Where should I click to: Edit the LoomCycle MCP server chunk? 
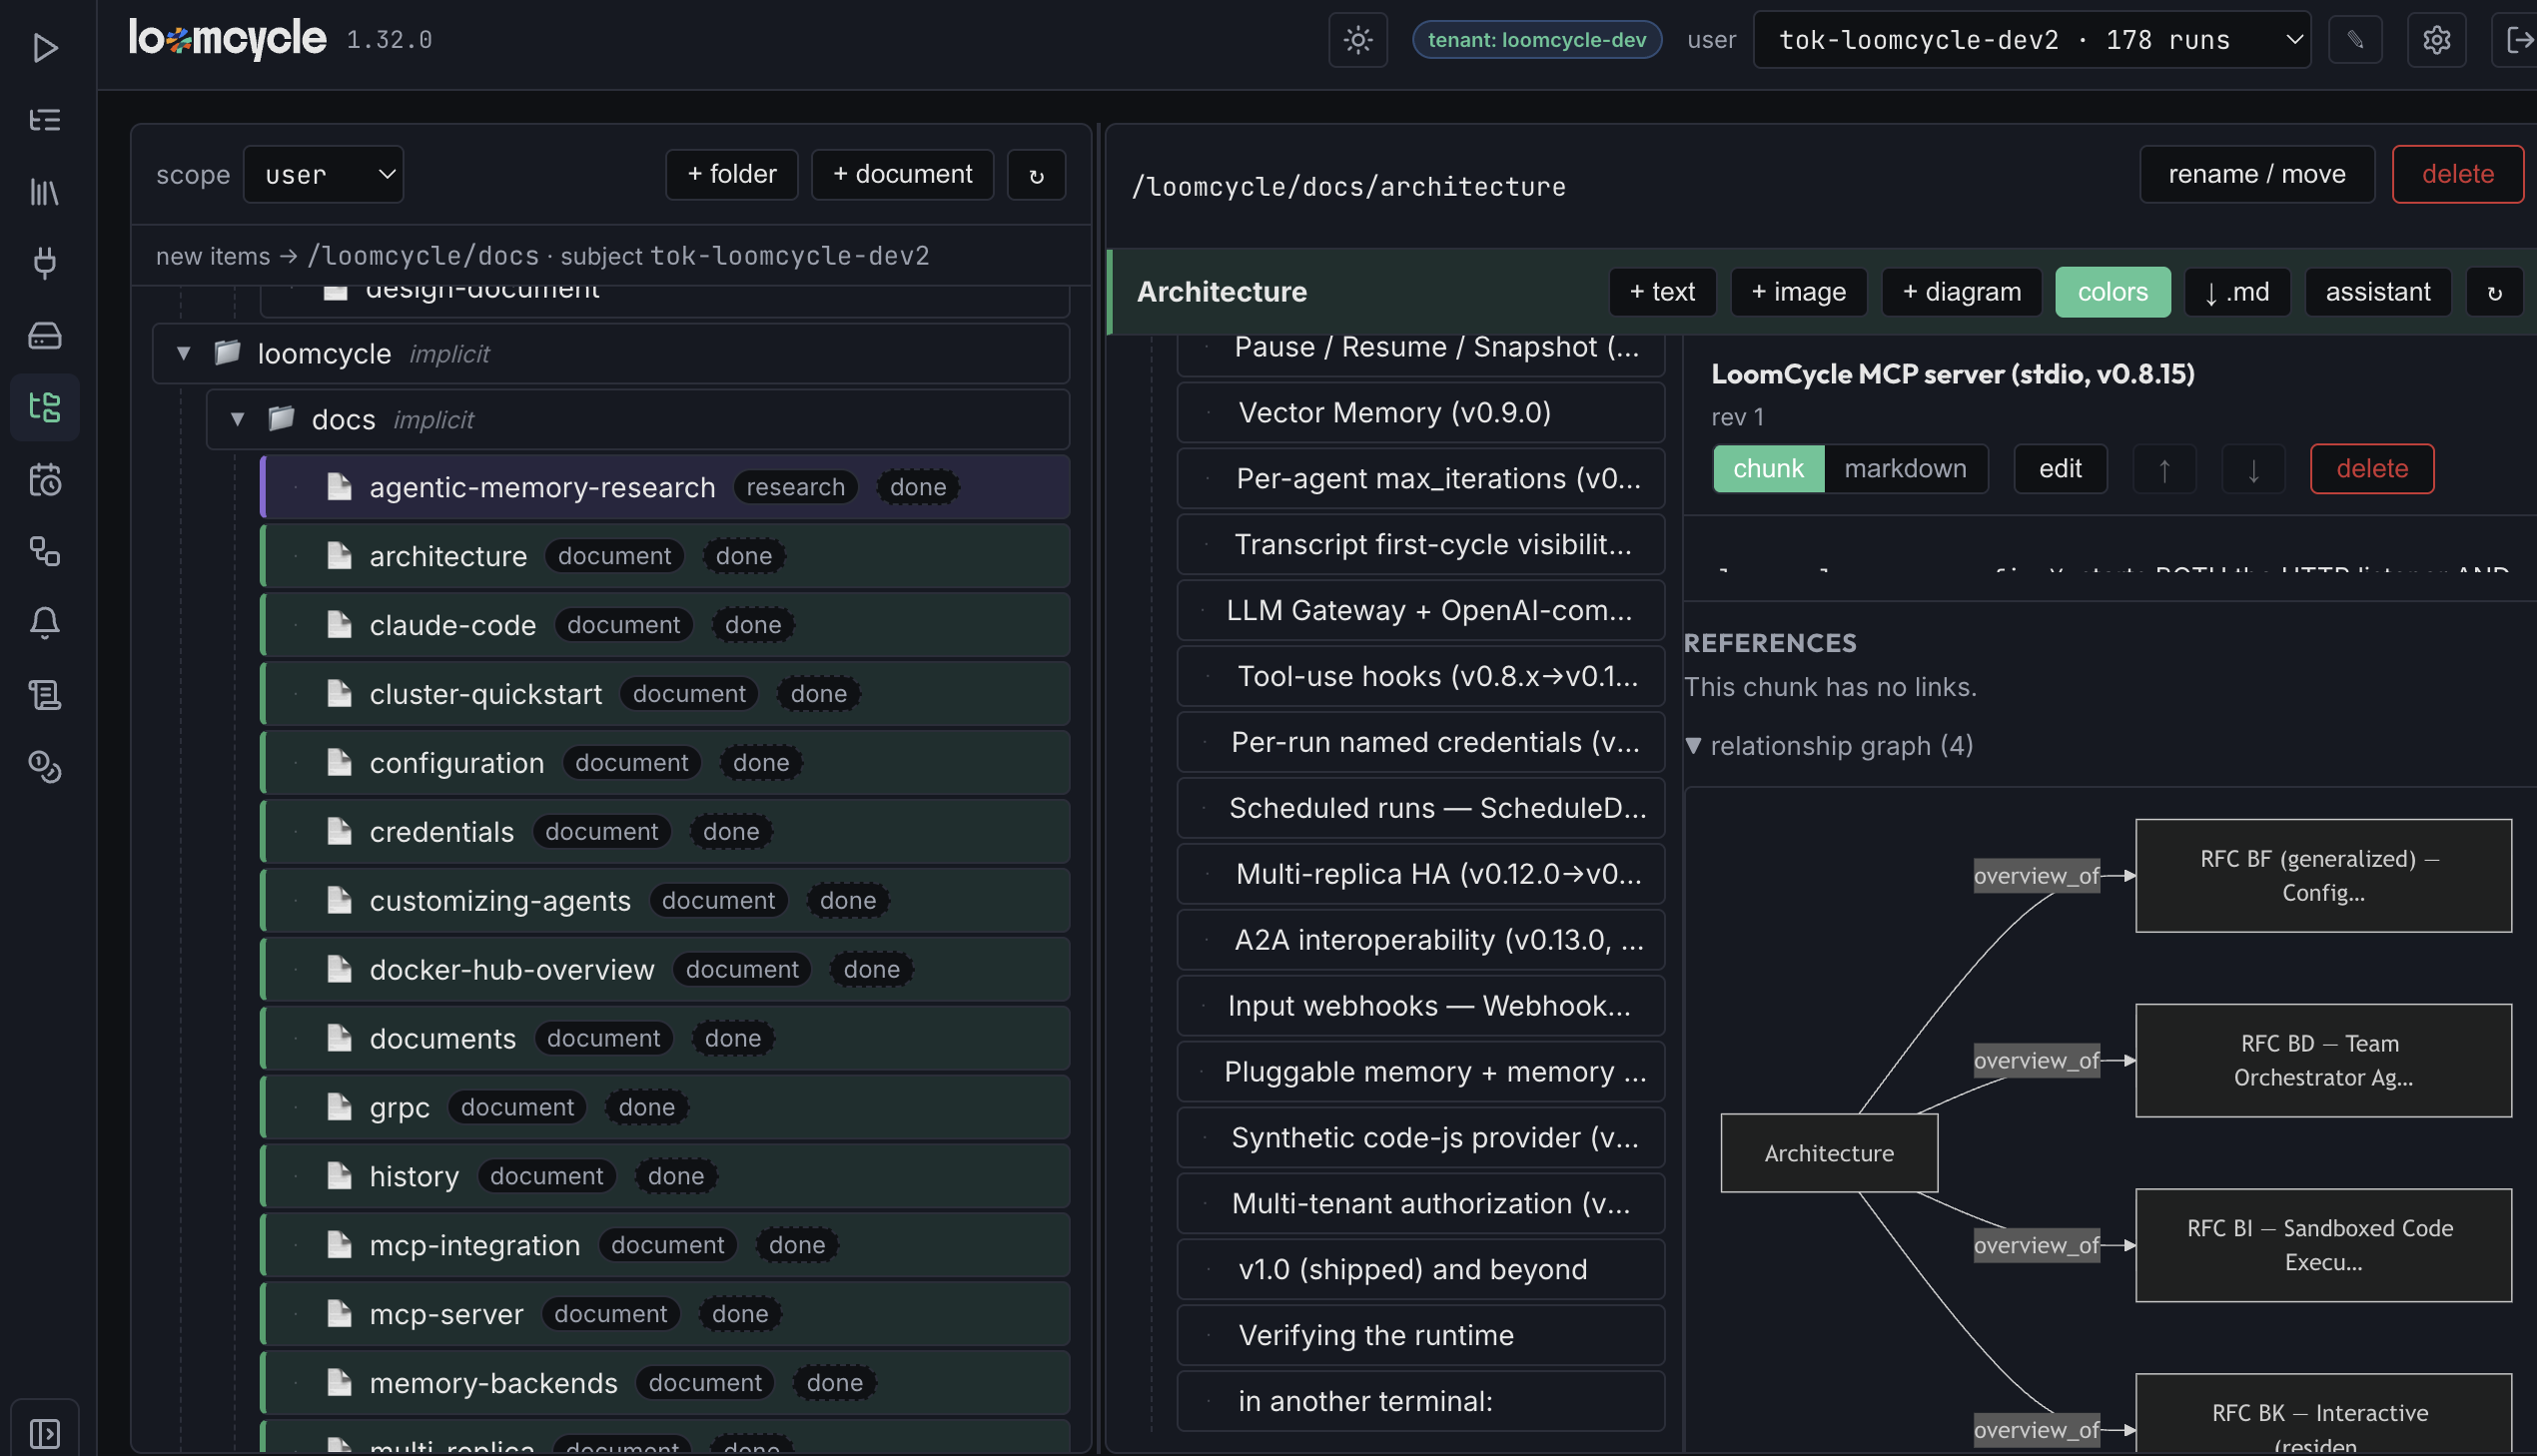(2060, 469)
